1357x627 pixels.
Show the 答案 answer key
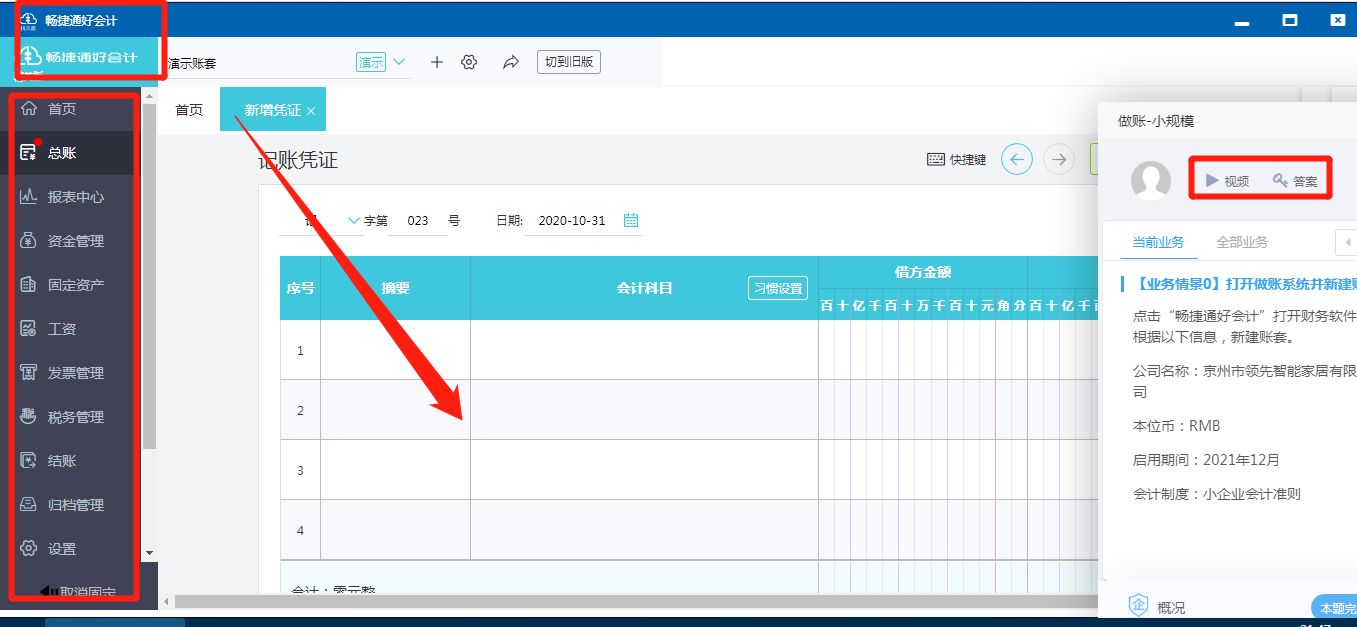(x=1295, y=181)
